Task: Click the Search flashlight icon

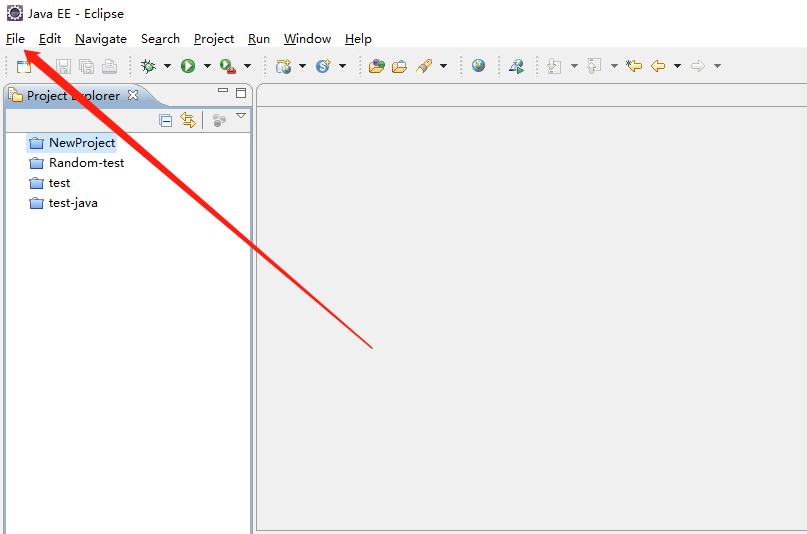Action: 423,66
